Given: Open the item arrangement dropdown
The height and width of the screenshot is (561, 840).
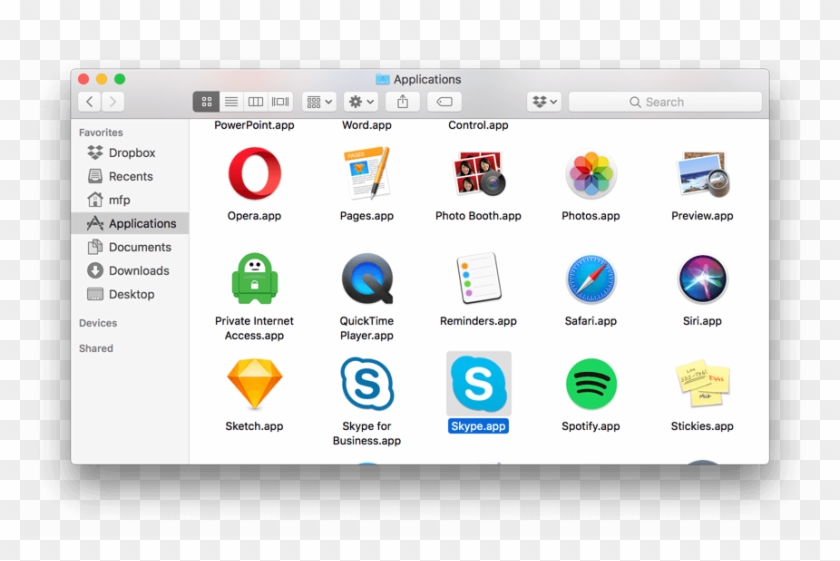Looking at the screenshot, I should pos(319,101).
